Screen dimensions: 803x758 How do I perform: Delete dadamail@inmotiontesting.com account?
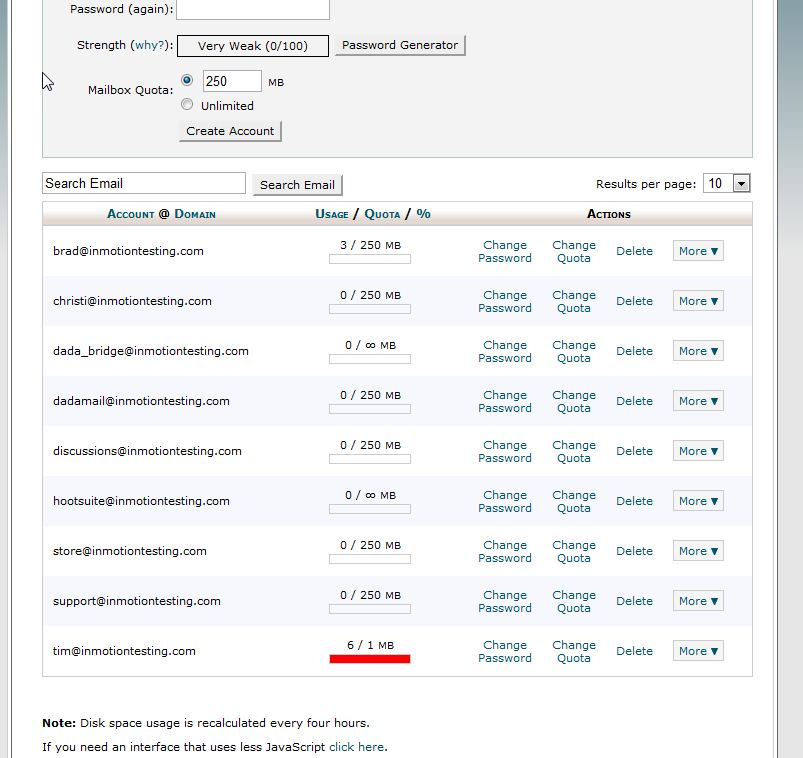[x=634, y=401]
